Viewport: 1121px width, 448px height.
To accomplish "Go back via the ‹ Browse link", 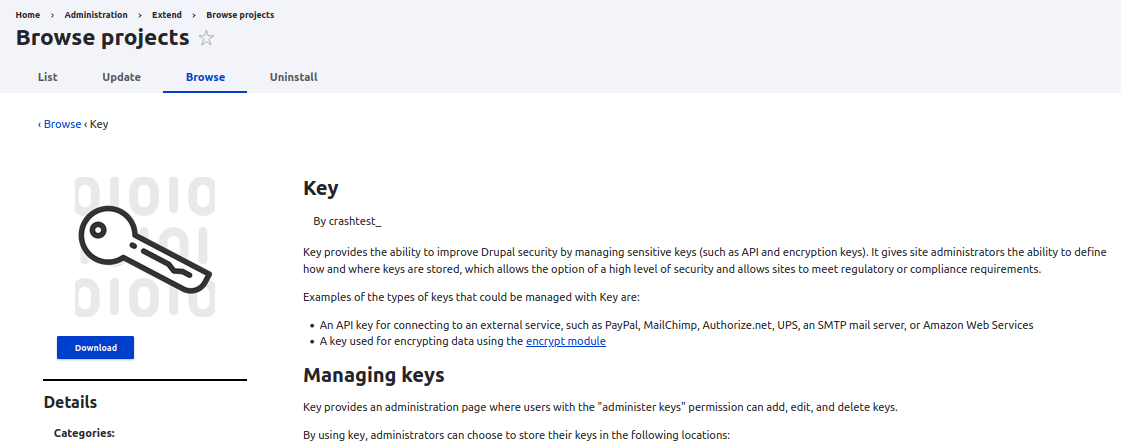I will (x=60, y=124).
